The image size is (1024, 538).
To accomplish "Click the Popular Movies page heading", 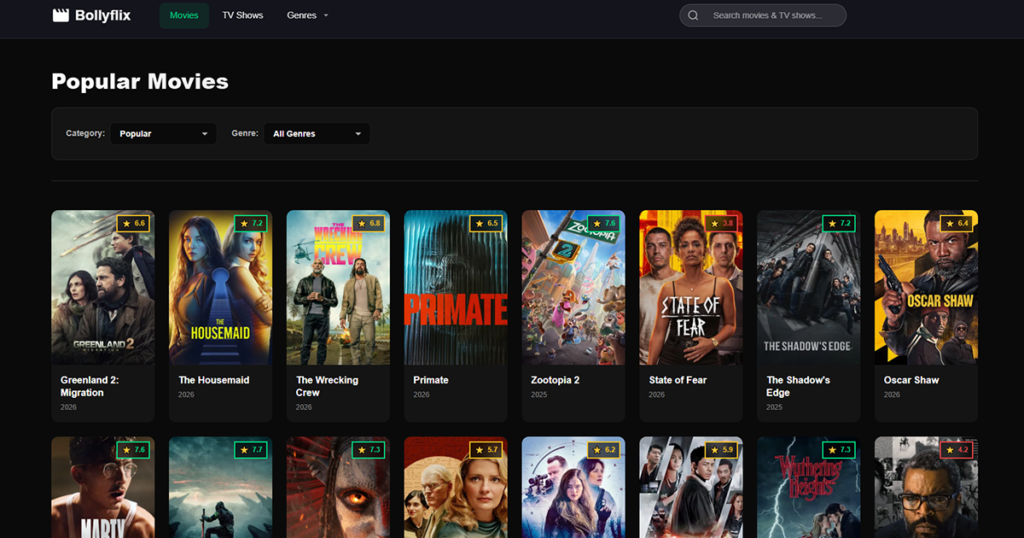I will coord(140,82).
